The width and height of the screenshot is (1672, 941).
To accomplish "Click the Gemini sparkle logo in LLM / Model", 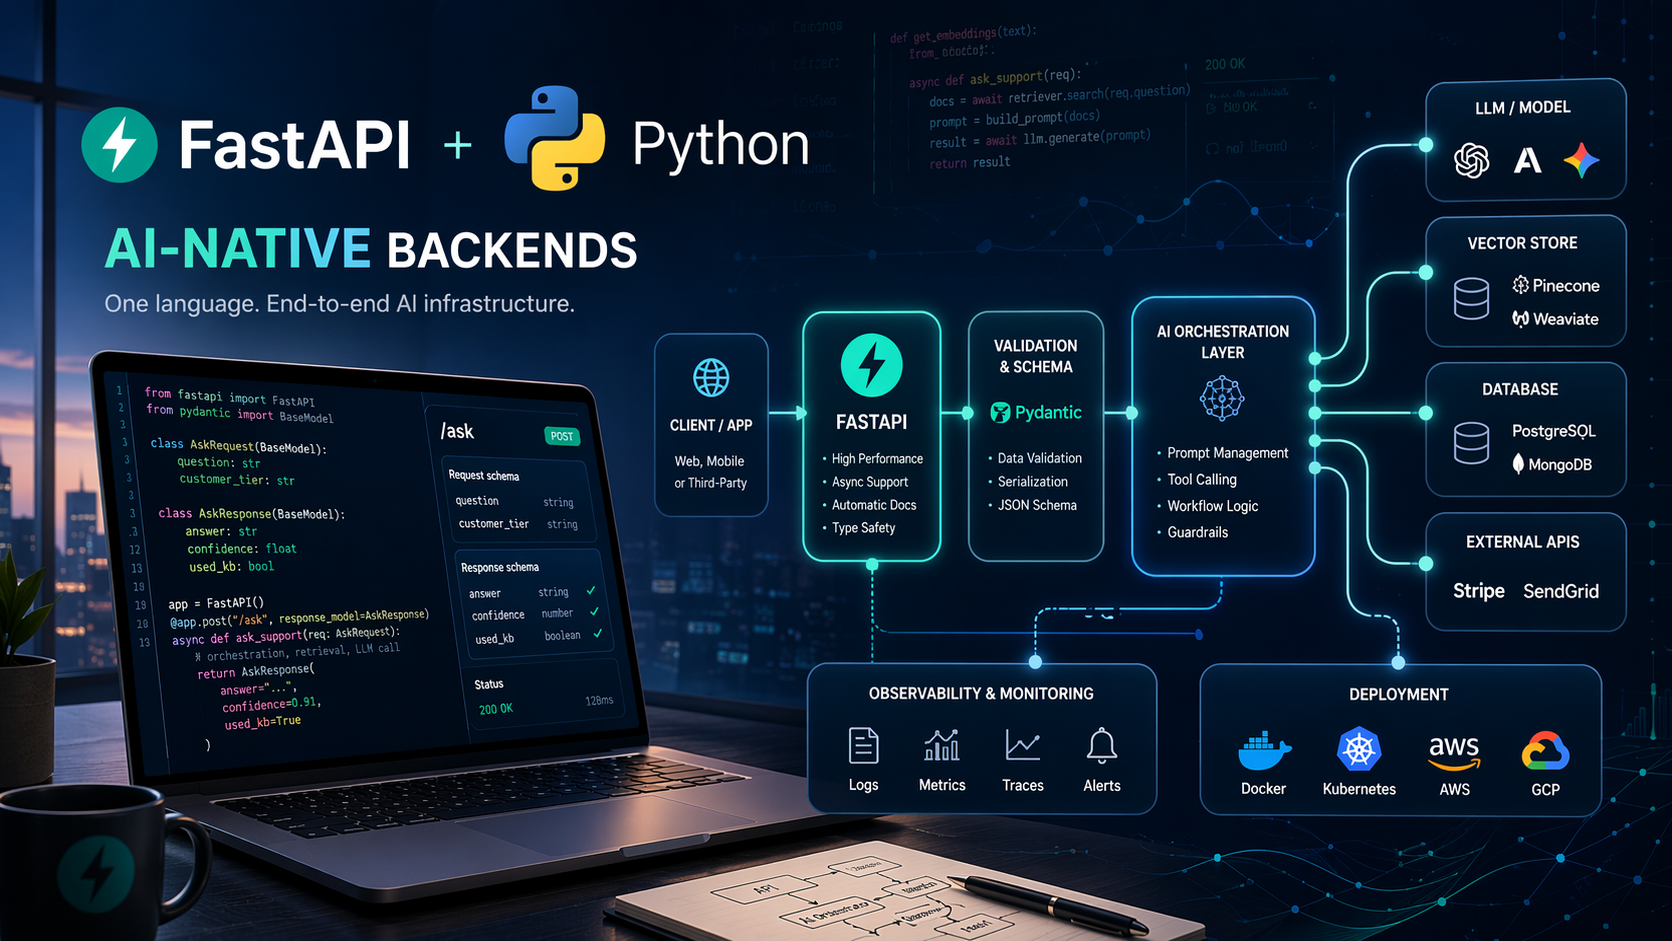I will (x=1581, y=160).
